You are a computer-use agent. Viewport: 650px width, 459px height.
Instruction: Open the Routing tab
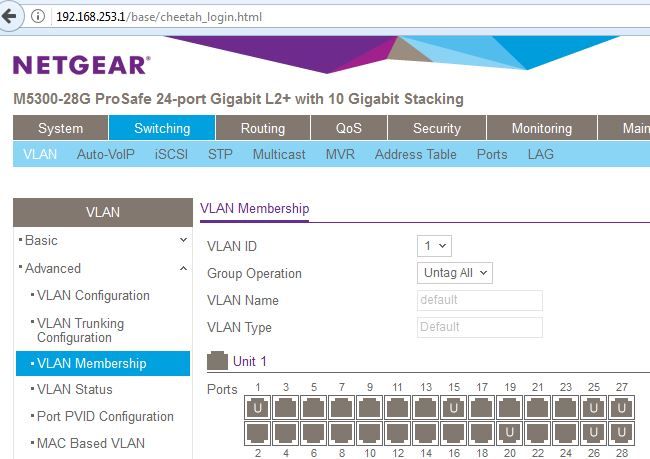tap(263, 128)
